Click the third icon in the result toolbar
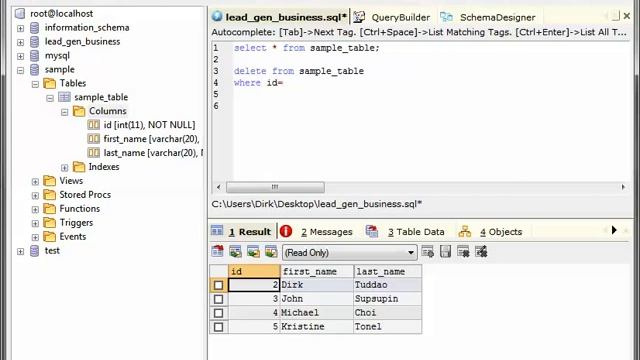Viewport: 640px width, 360px height. pyautogui.click(x=253, y=252)
